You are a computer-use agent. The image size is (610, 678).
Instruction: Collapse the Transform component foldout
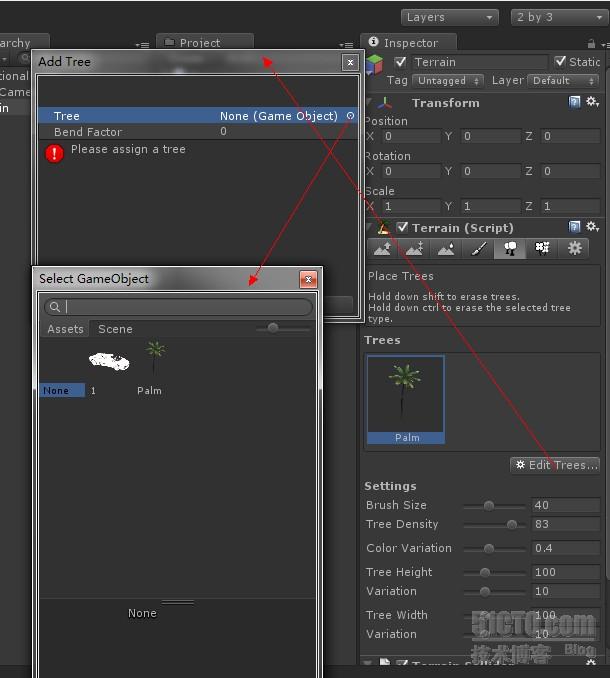[369, 102]
